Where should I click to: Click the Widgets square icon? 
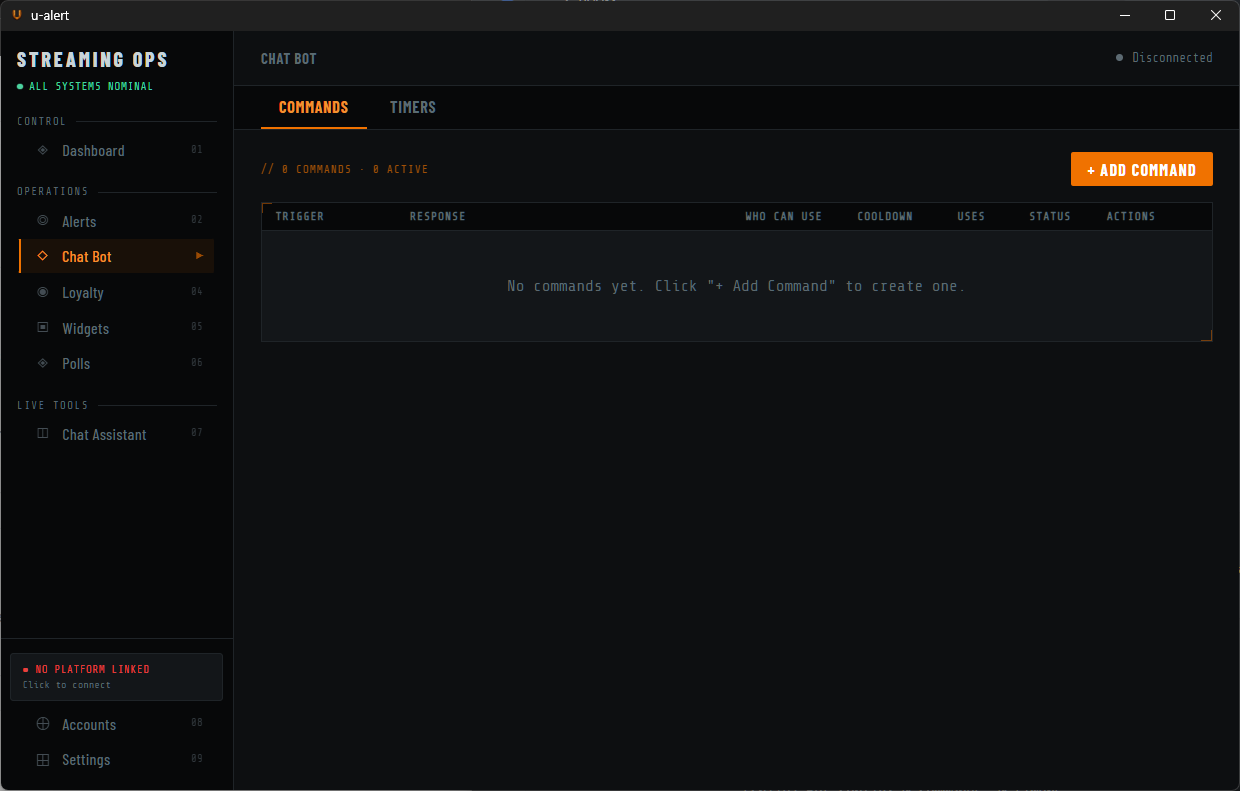pos(42,328)
